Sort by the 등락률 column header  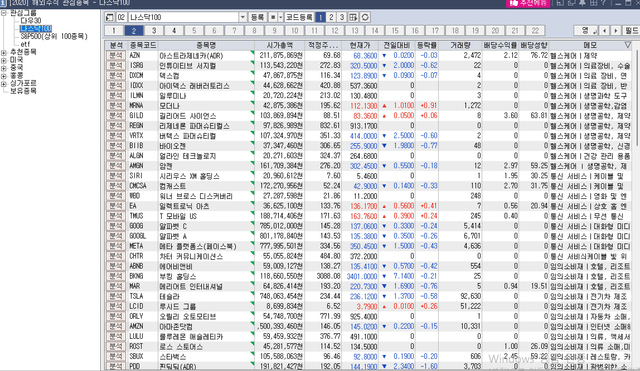point(427,45)
